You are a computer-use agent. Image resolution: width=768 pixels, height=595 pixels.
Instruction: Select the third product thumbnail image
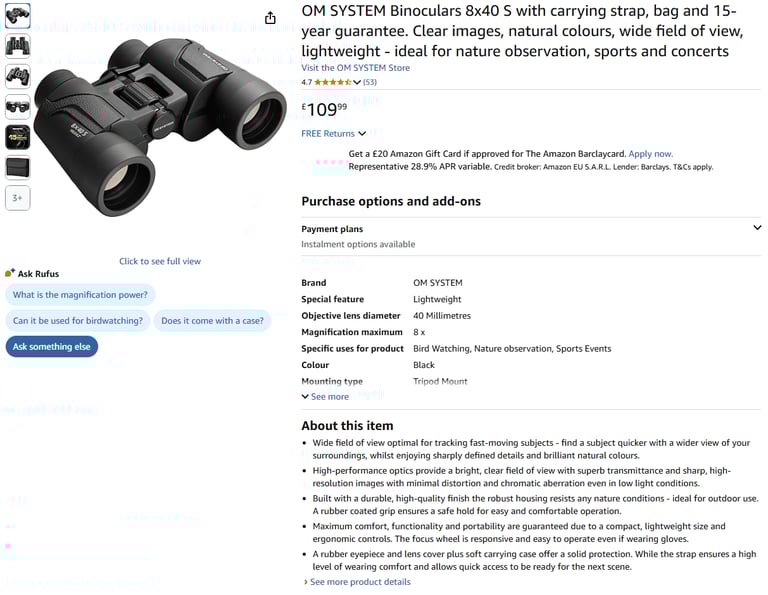point(18,76)
